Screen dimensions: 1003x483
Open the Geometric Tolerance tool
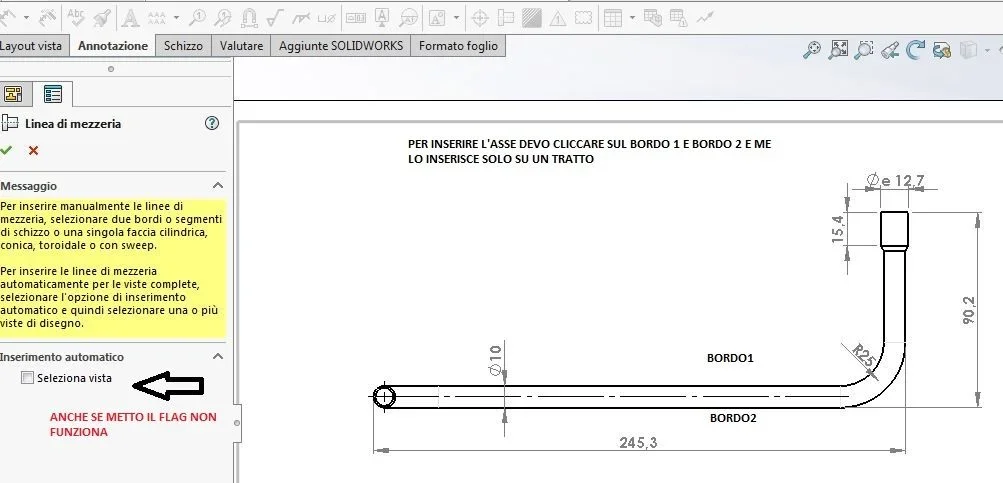tap(356, 18)
